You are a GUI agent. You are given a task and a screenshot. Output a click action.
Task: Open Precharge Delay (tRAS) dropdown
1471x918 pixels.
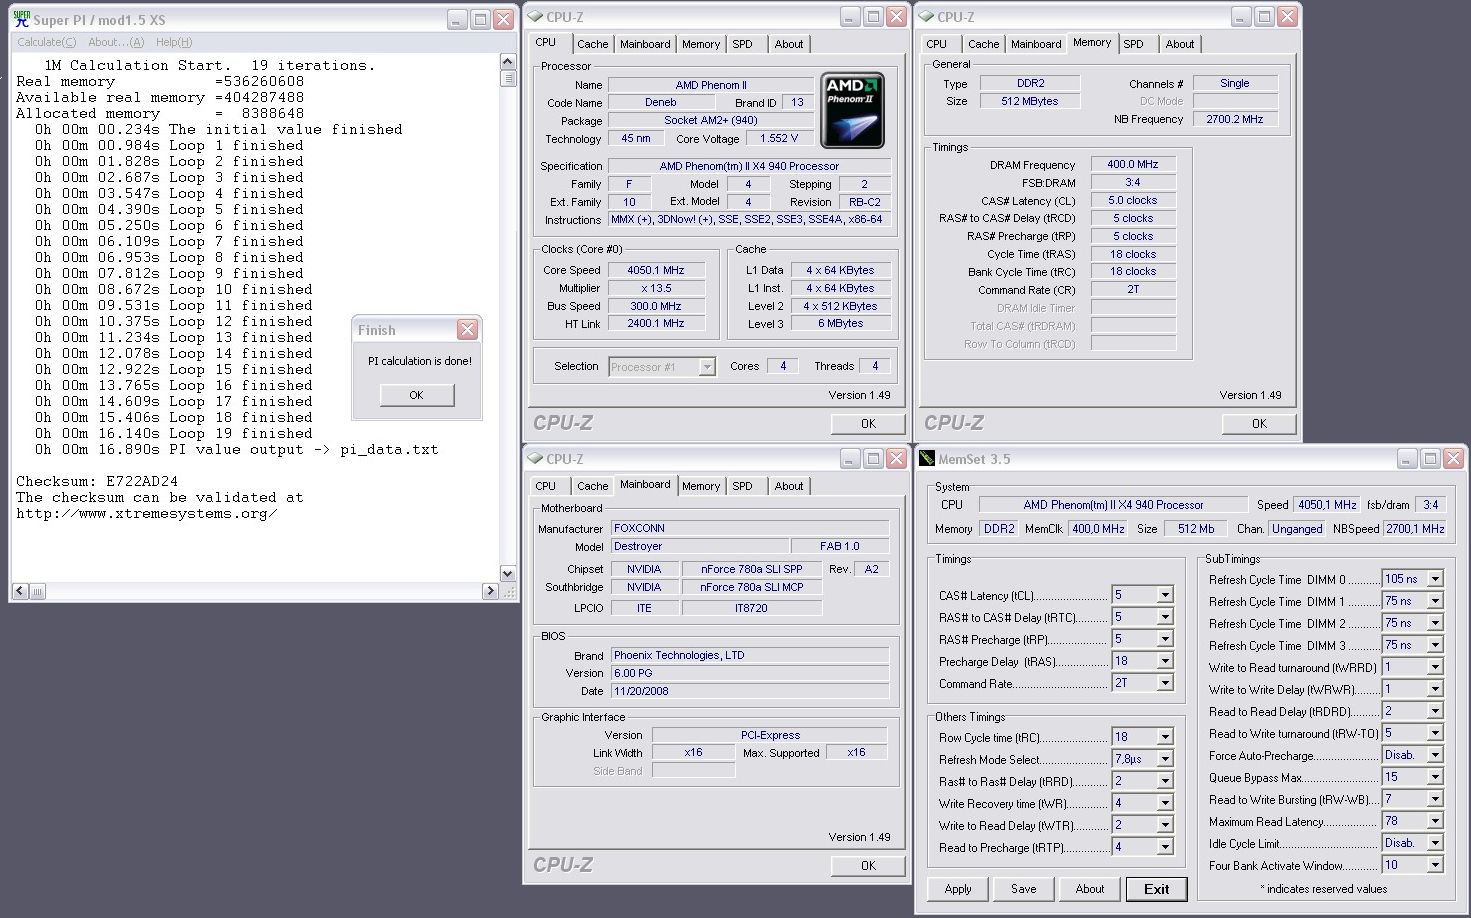pos(1165,661)
